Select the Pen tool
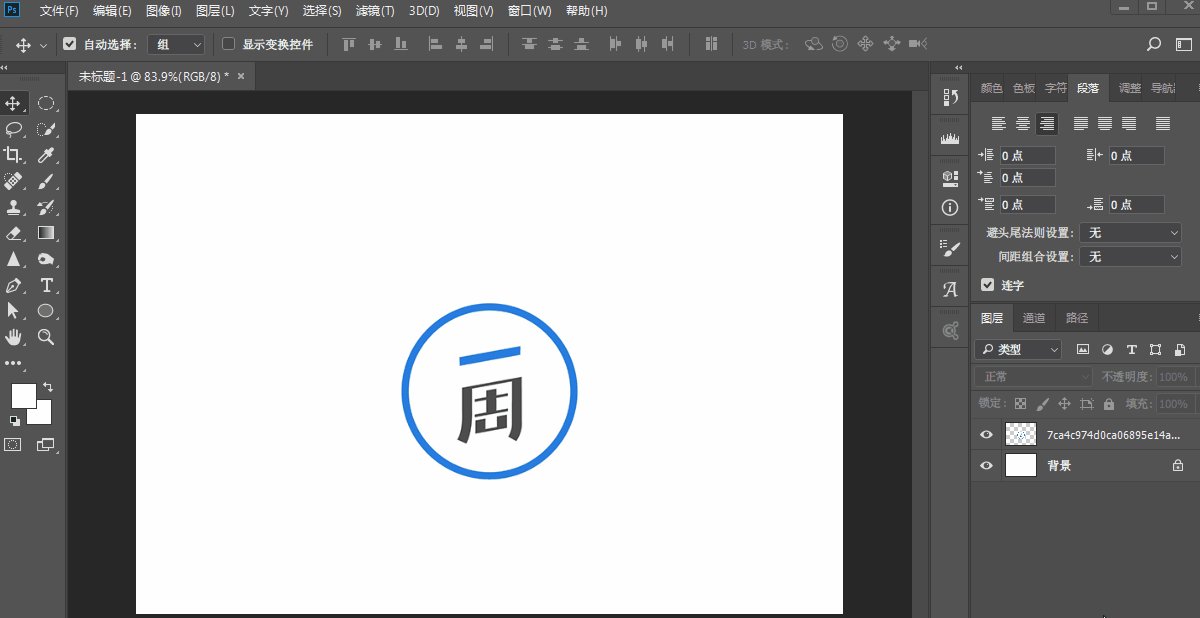Screen dimensions: 1200x618 click(x=14, y=285)
